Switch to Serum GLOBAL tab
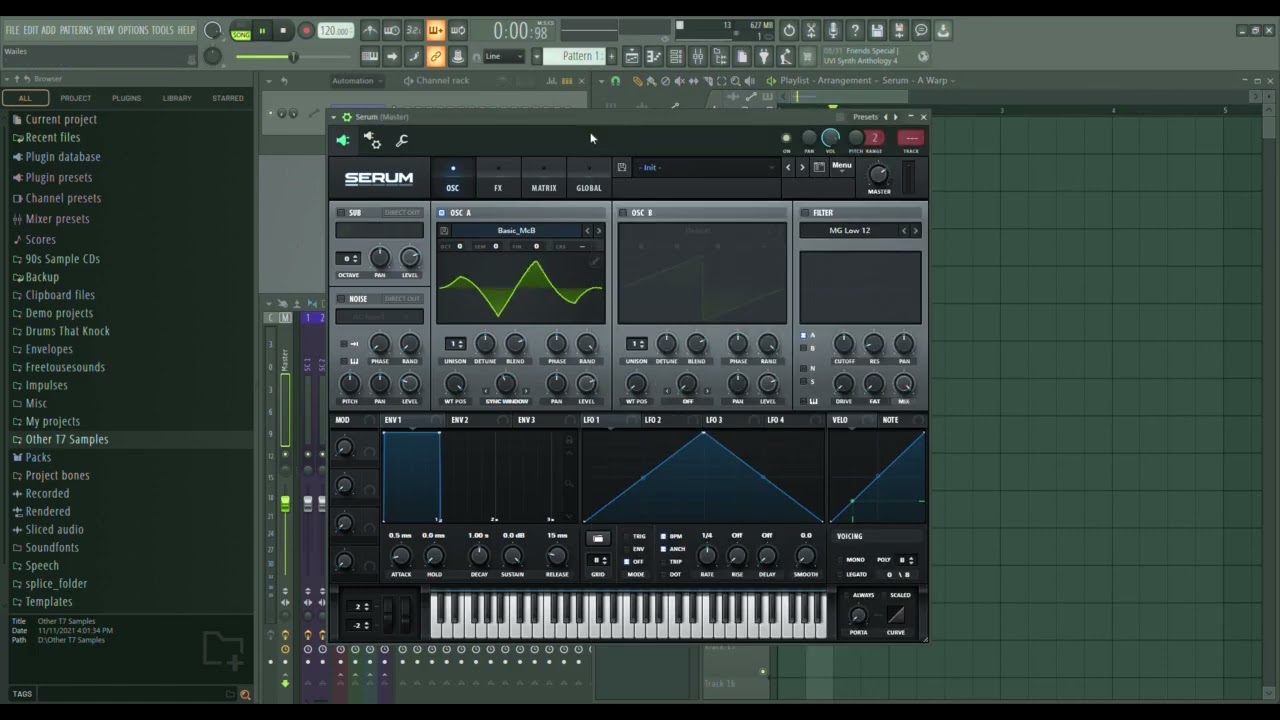This screenshot has width=1280, height=720. [x=589, y=180]
